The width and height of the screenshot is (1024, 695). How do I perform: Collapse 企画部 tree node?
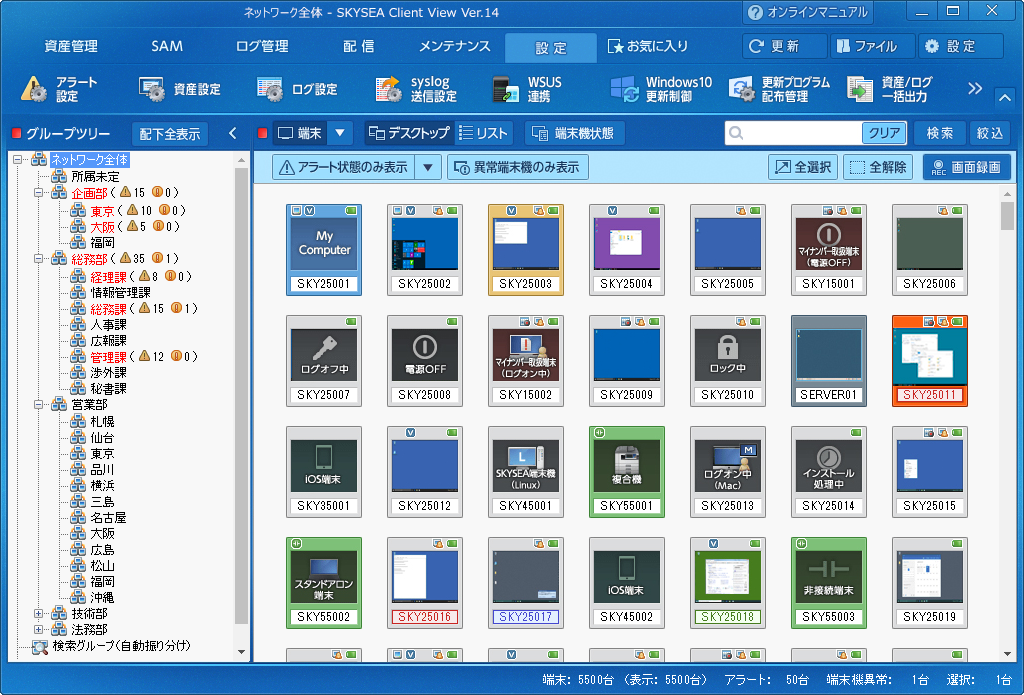click(38, 193)
